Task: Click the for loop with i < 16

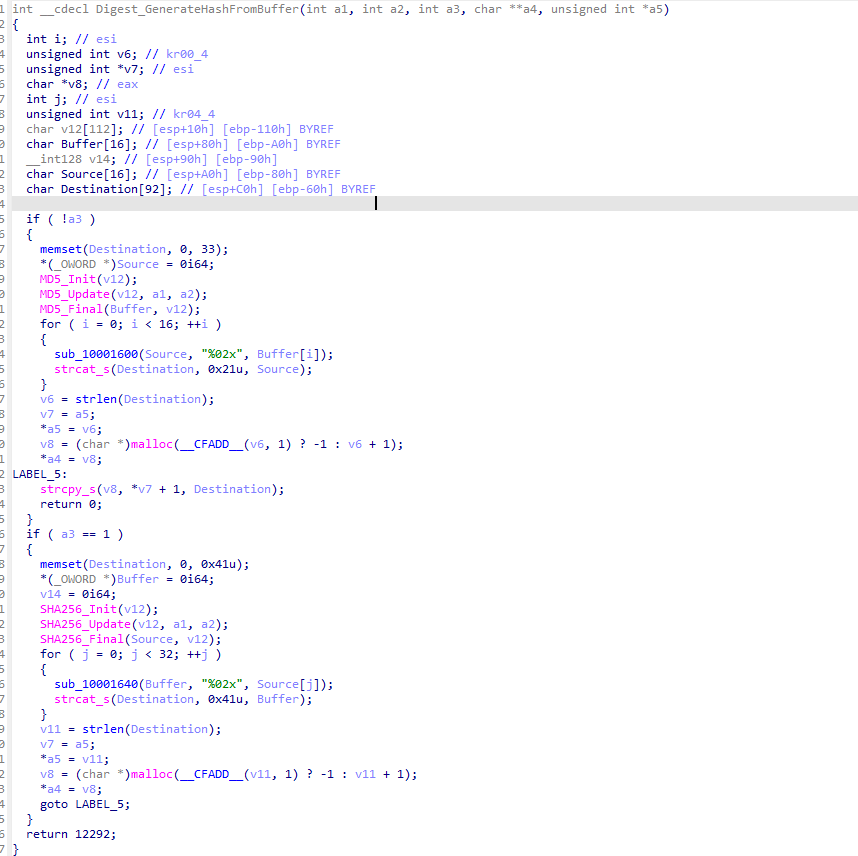Action: (x=131, y=324)
